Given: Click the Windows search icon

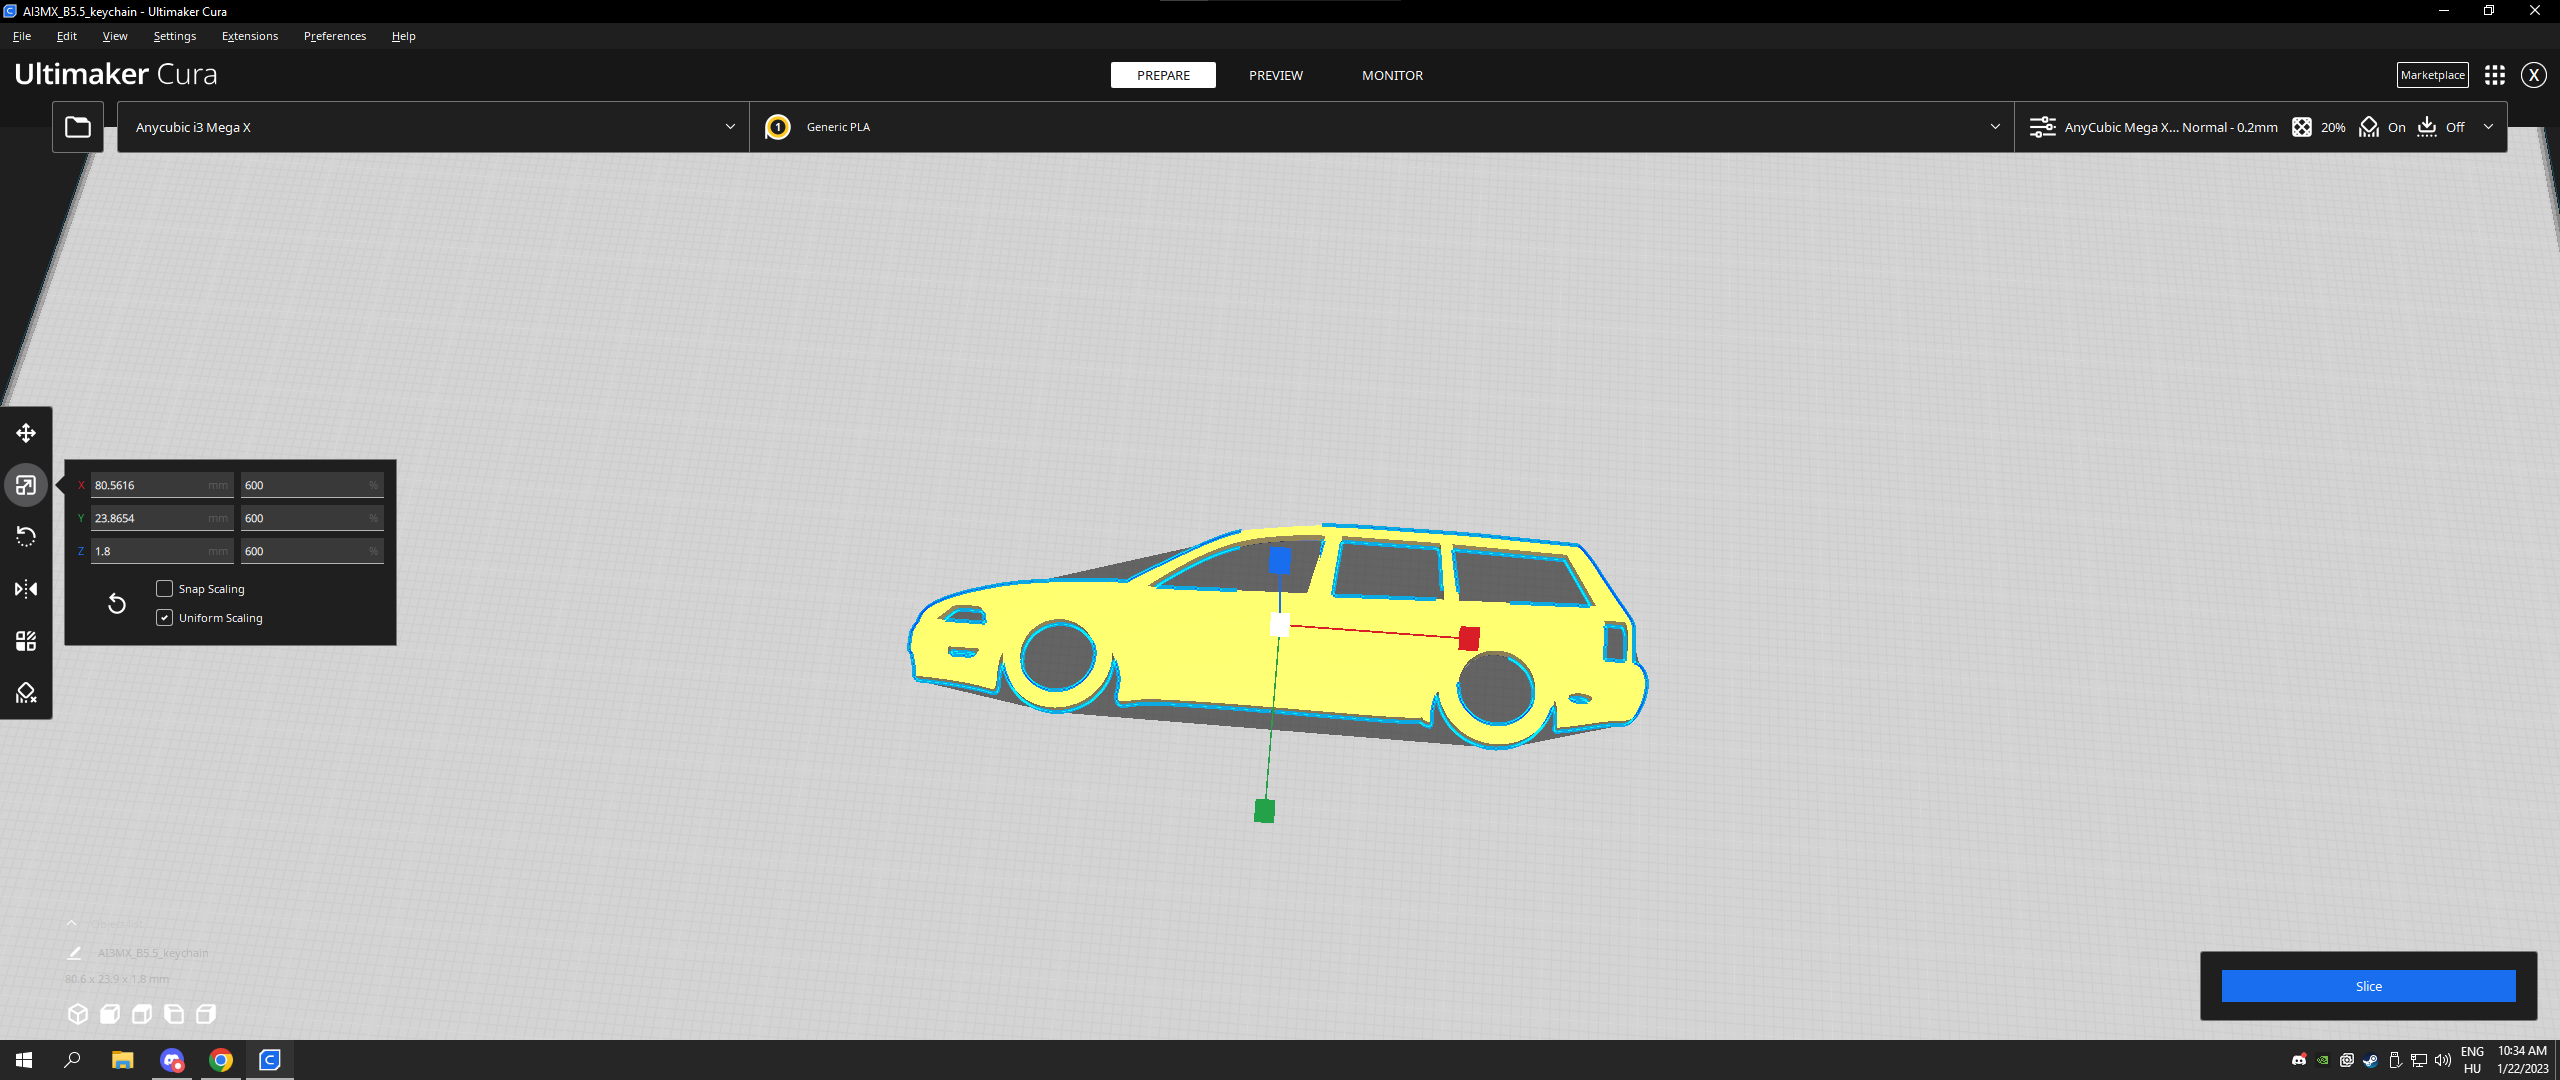Looking at the screenshot, I should click(x=72, y=1060).
